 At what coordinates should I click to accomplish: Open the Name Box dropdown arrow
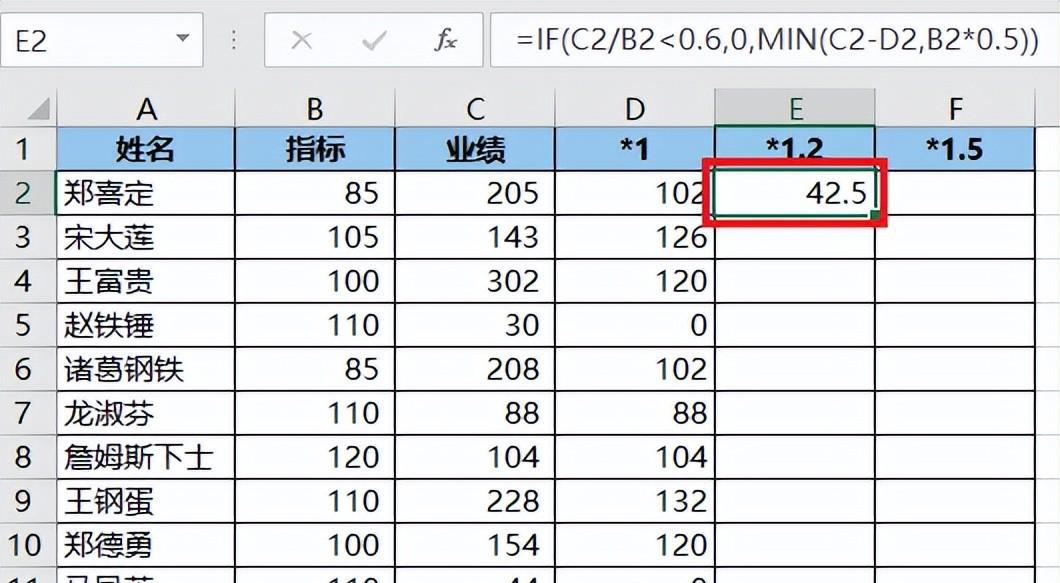coord(183,39)
